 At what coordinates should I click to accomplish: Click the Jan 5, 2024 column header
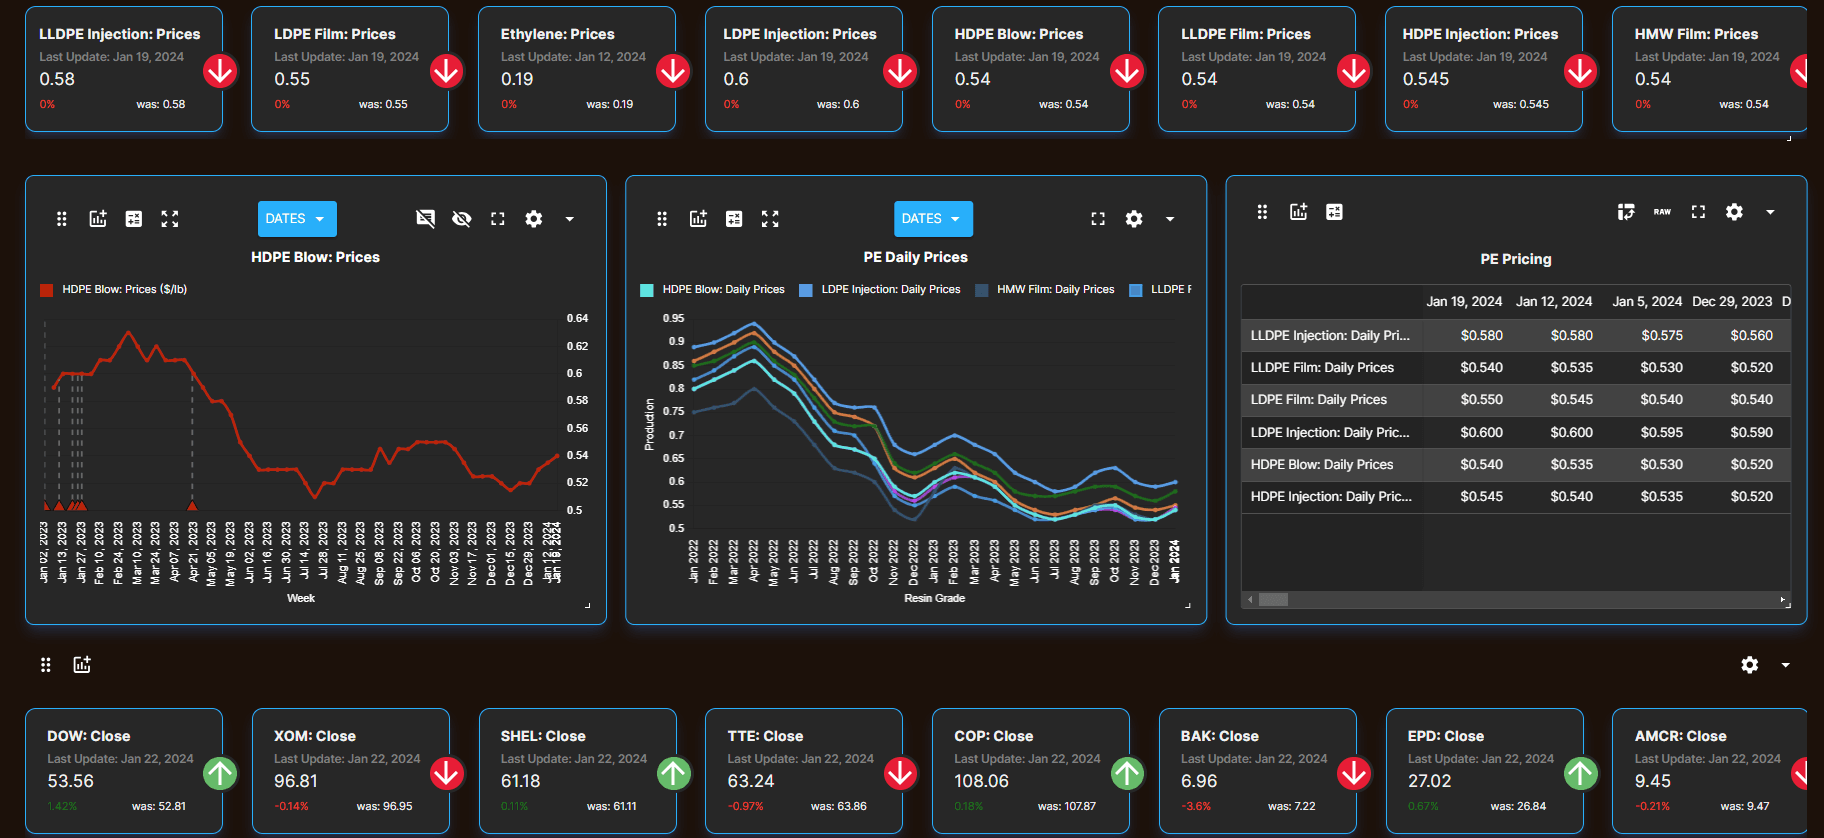pyautogui.click(x=1647, y=301)
